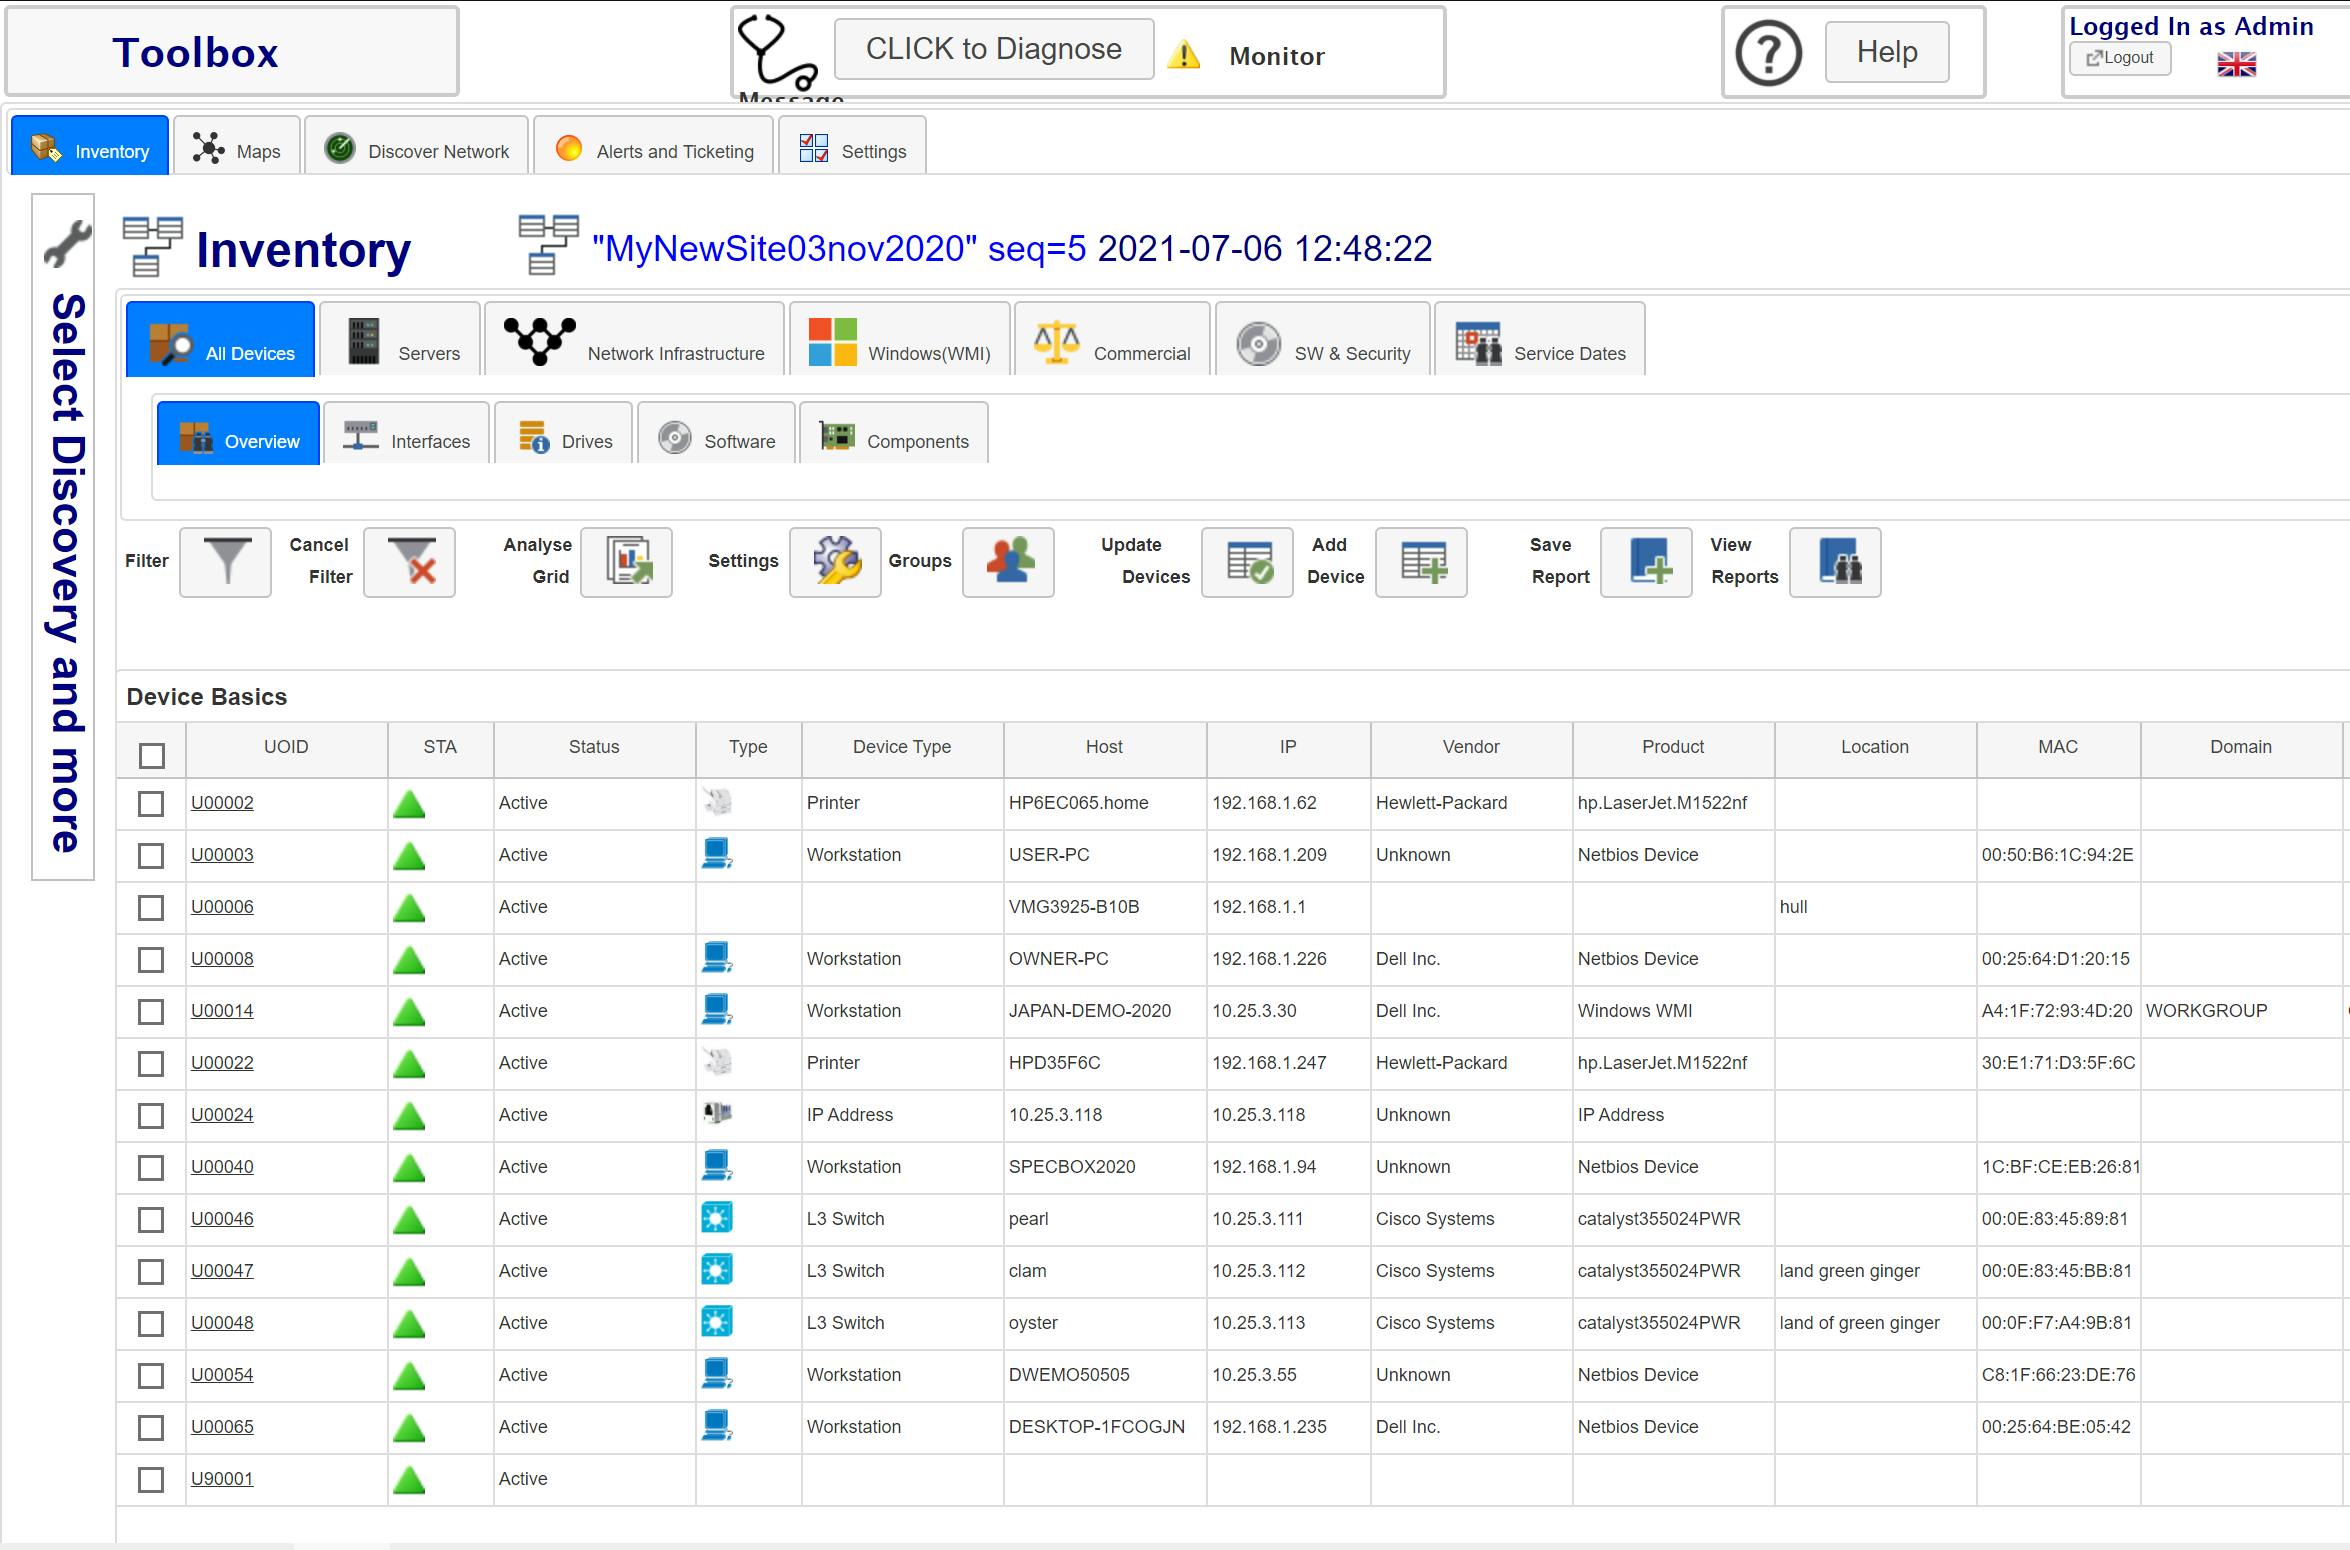Image resolution: width=2350 pixels, height=1550 pixels.
Task: Expand Select Discovery and more sidebar
Action: point(64,538)
